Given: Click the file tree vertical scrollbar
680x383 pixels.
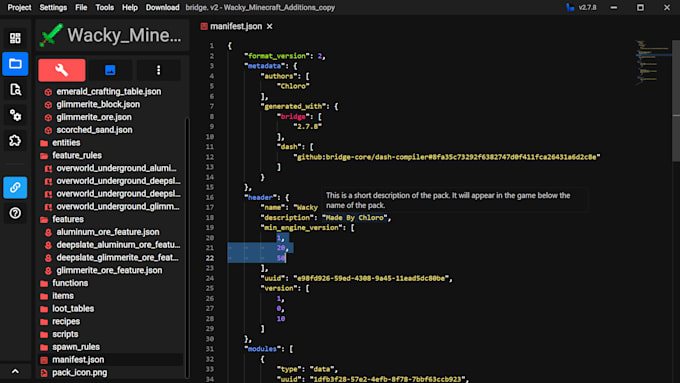Looking at the screenshot, I should [x=187, y=247].
